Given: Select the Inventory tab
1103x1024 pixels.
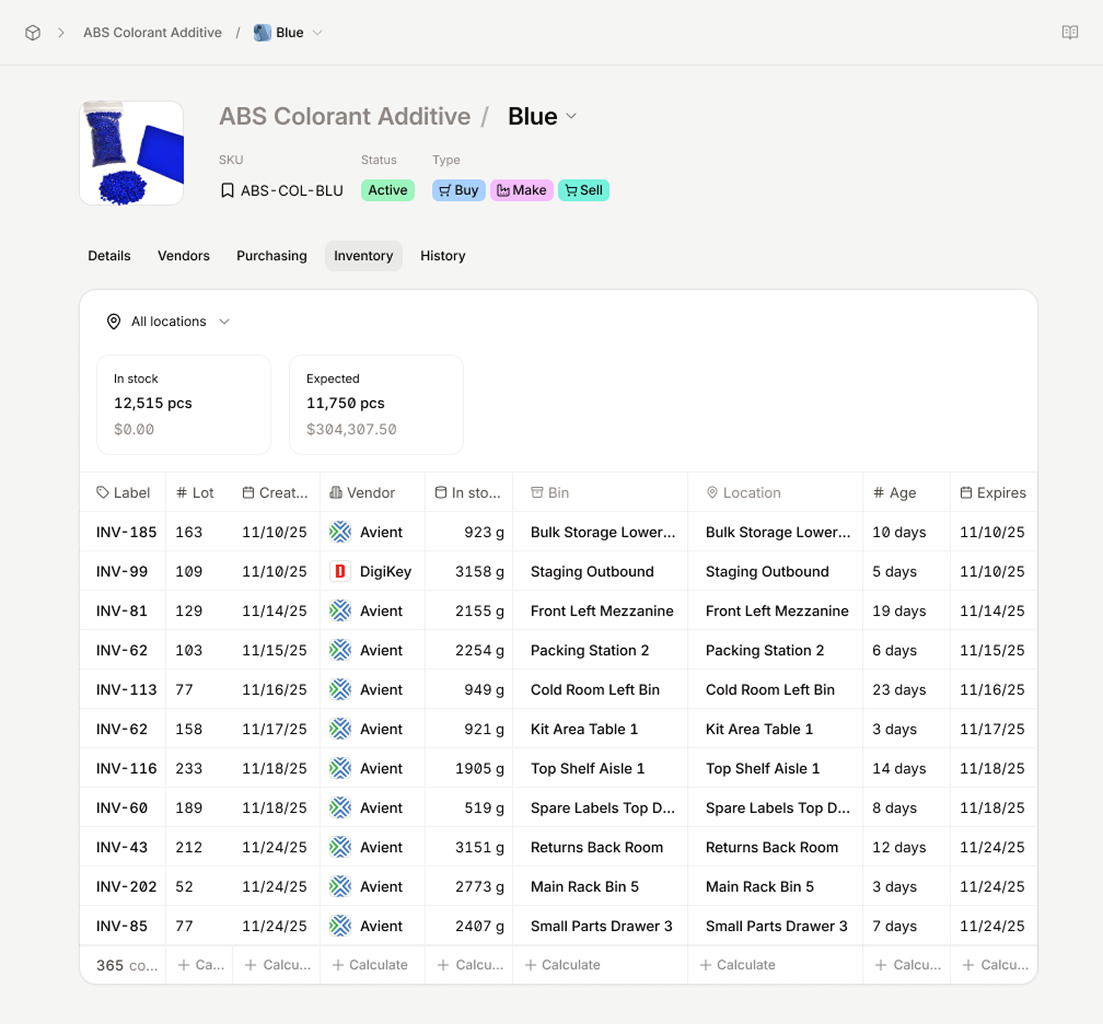Looking at the screenshot, I should pyautogui.click(x=364, y=256).
